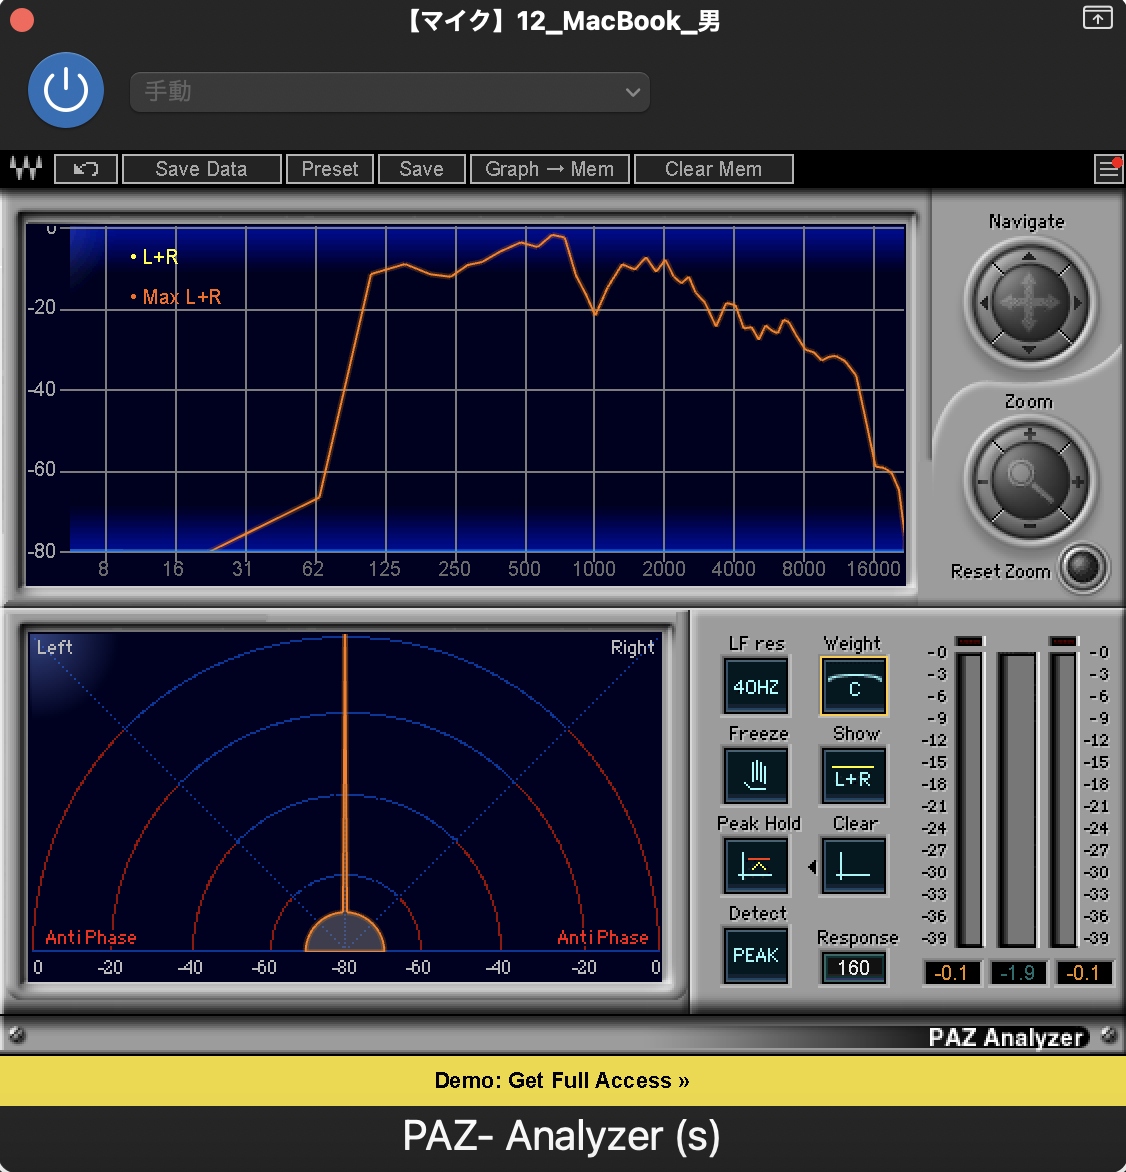Click the undo arrow button
Image resolution: width=1126 pixels, height=1172 pixels.
click(86, 169)
